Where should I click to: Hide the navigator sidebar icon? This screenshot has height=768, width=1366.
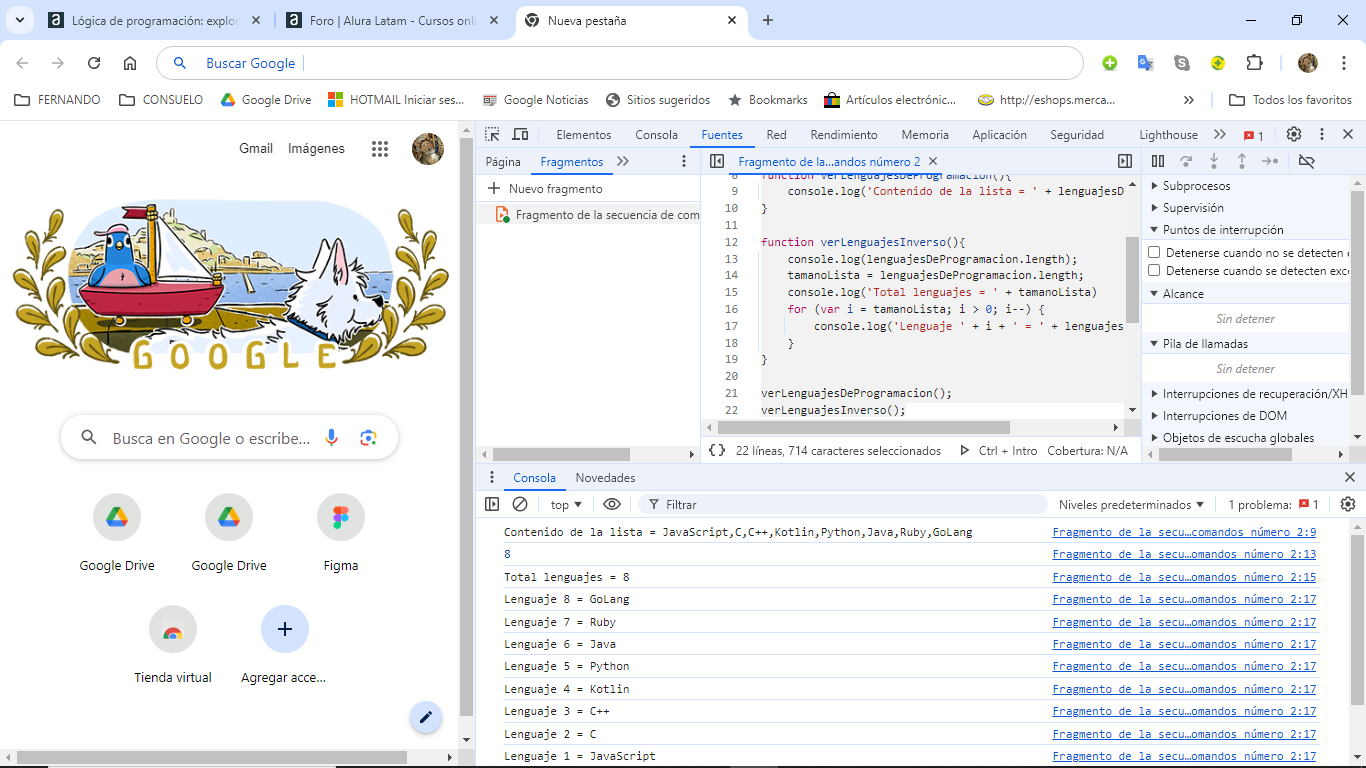[716, 161]
